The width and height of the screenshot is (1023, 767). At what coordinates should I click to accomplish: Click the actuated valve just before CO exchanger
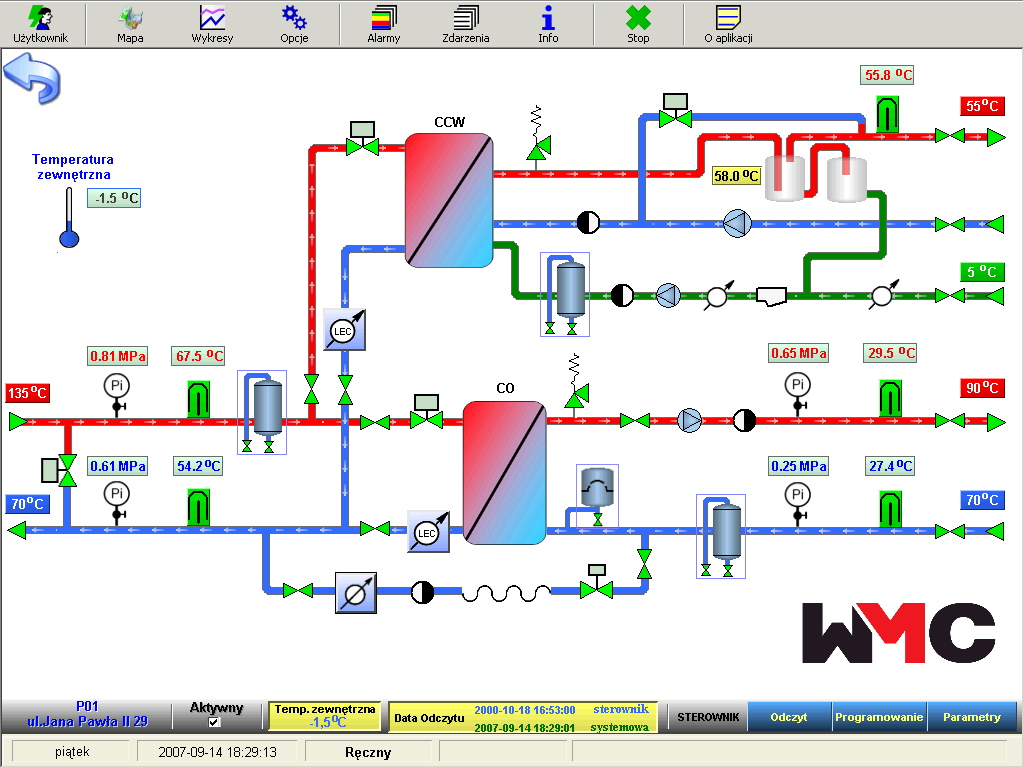pyautogui.click(x=427, y=412)
